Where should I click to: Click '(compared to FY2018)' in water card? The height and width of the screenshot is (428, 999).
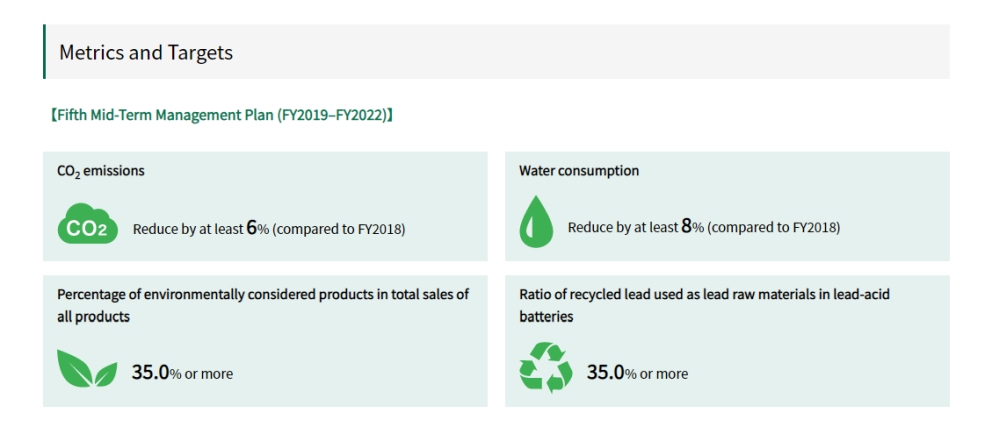point(773,228)
